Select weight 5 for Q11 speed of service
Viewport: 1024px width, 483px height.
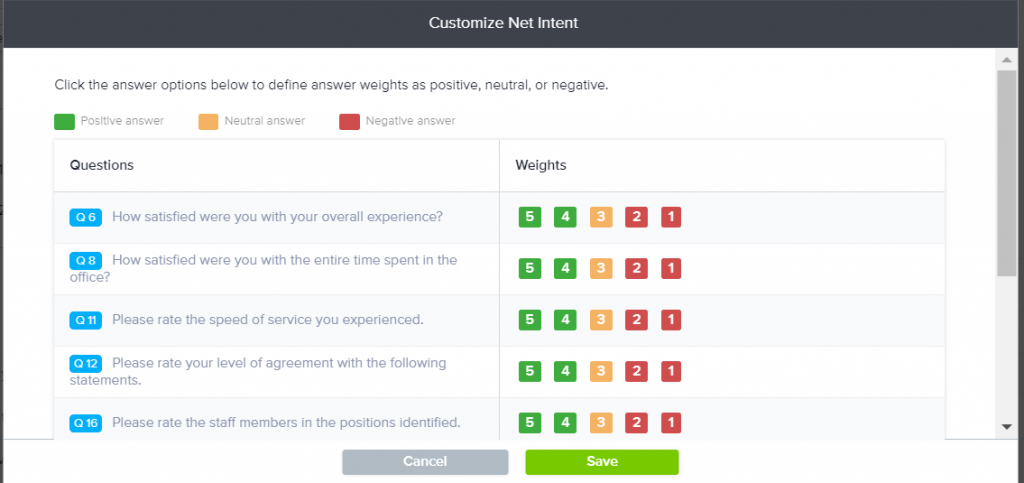pyautogui.click(x=530, y=320)
